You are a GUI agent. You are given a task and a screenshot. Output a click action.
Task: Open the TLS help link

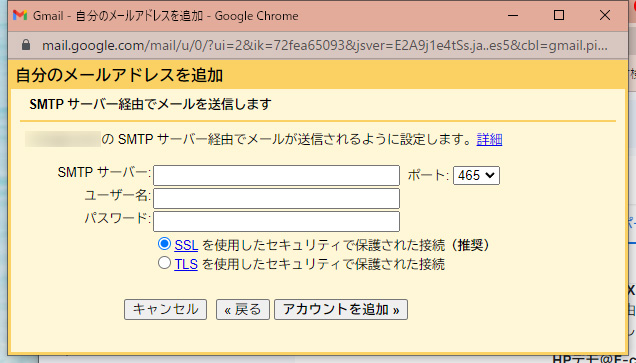pyautogui.click(x=186, y=264)
